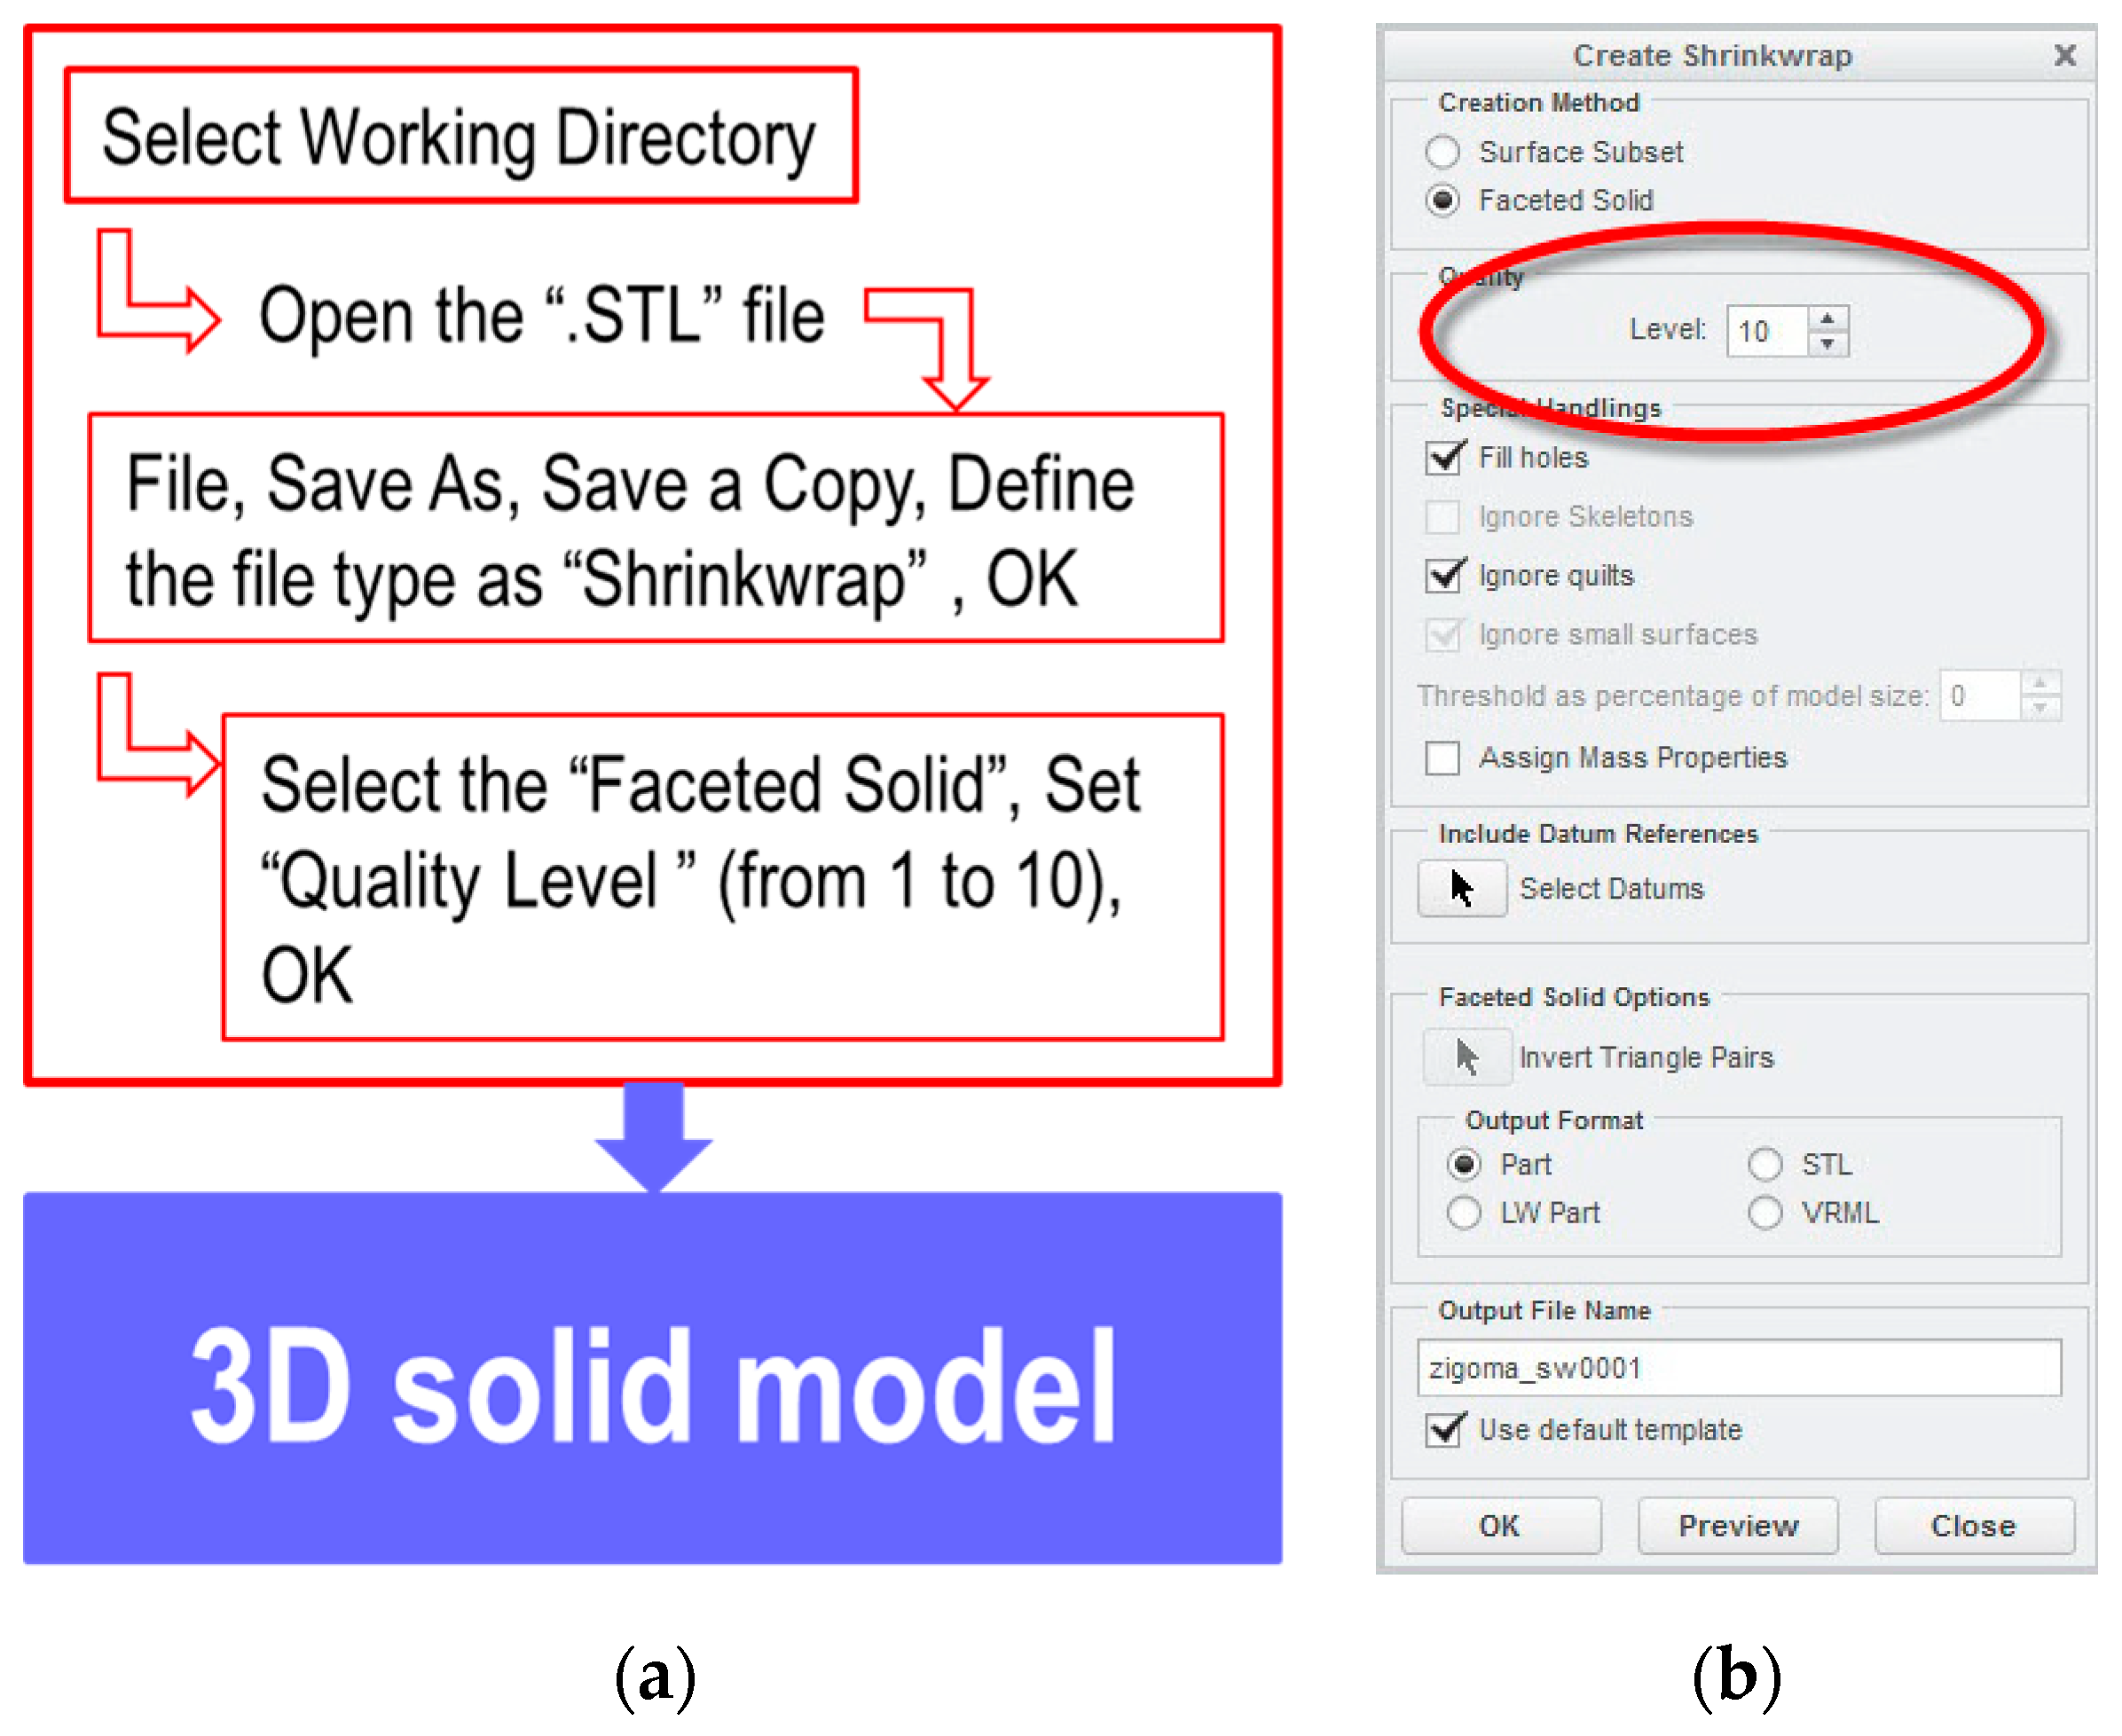This screenshot has width=2122, height=1736.
Task: Click the Select Datums arrow icon
Action: click(x=1461, y=888)
